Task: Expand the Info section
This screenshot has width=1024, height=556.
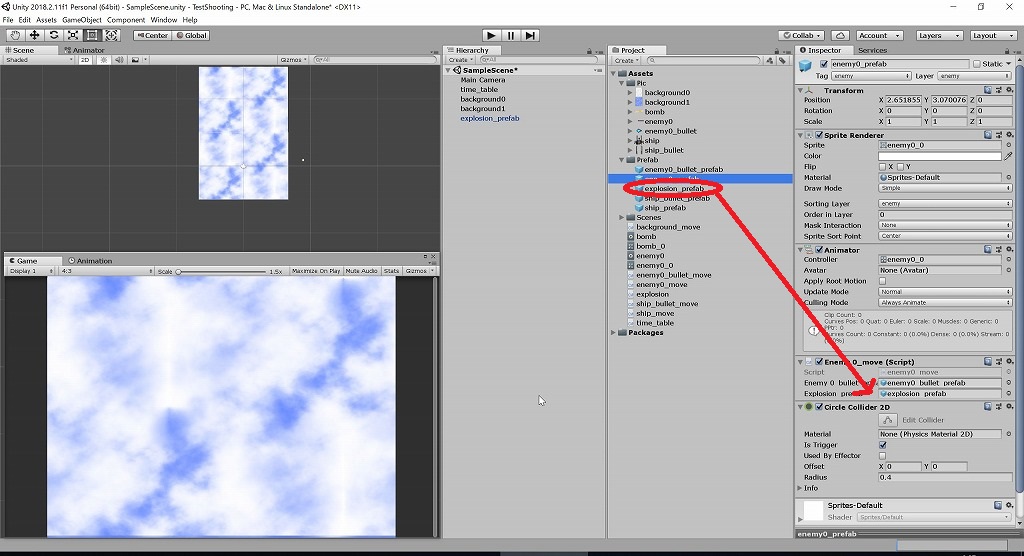Action: pos(800,488)
